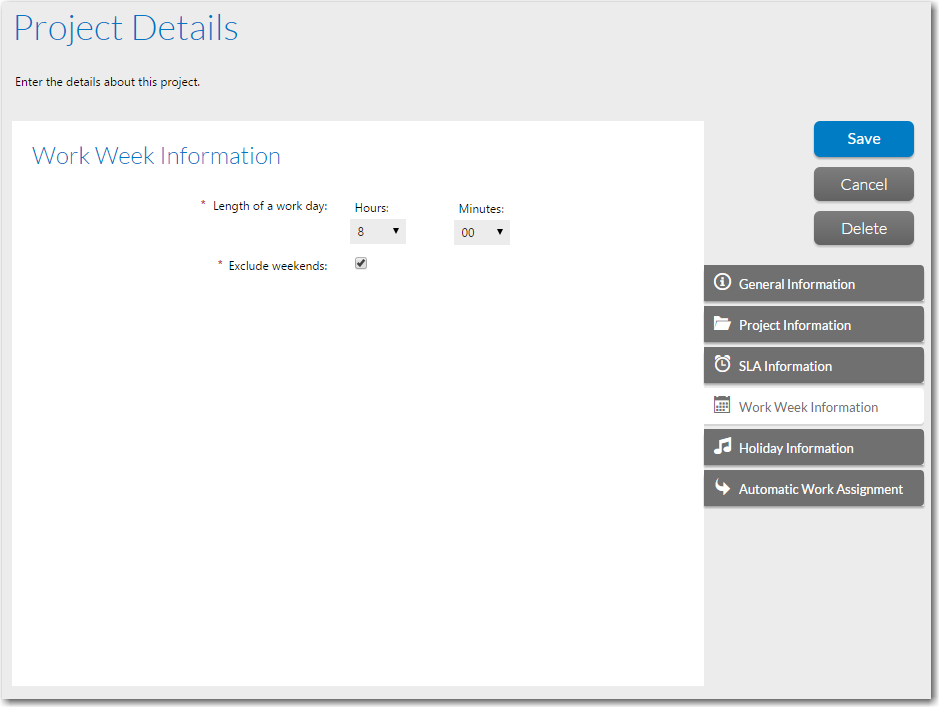Click the 'Exclude weekends:' field label
The height and width of the screenshot is (707, 939).
click(278, 266)
